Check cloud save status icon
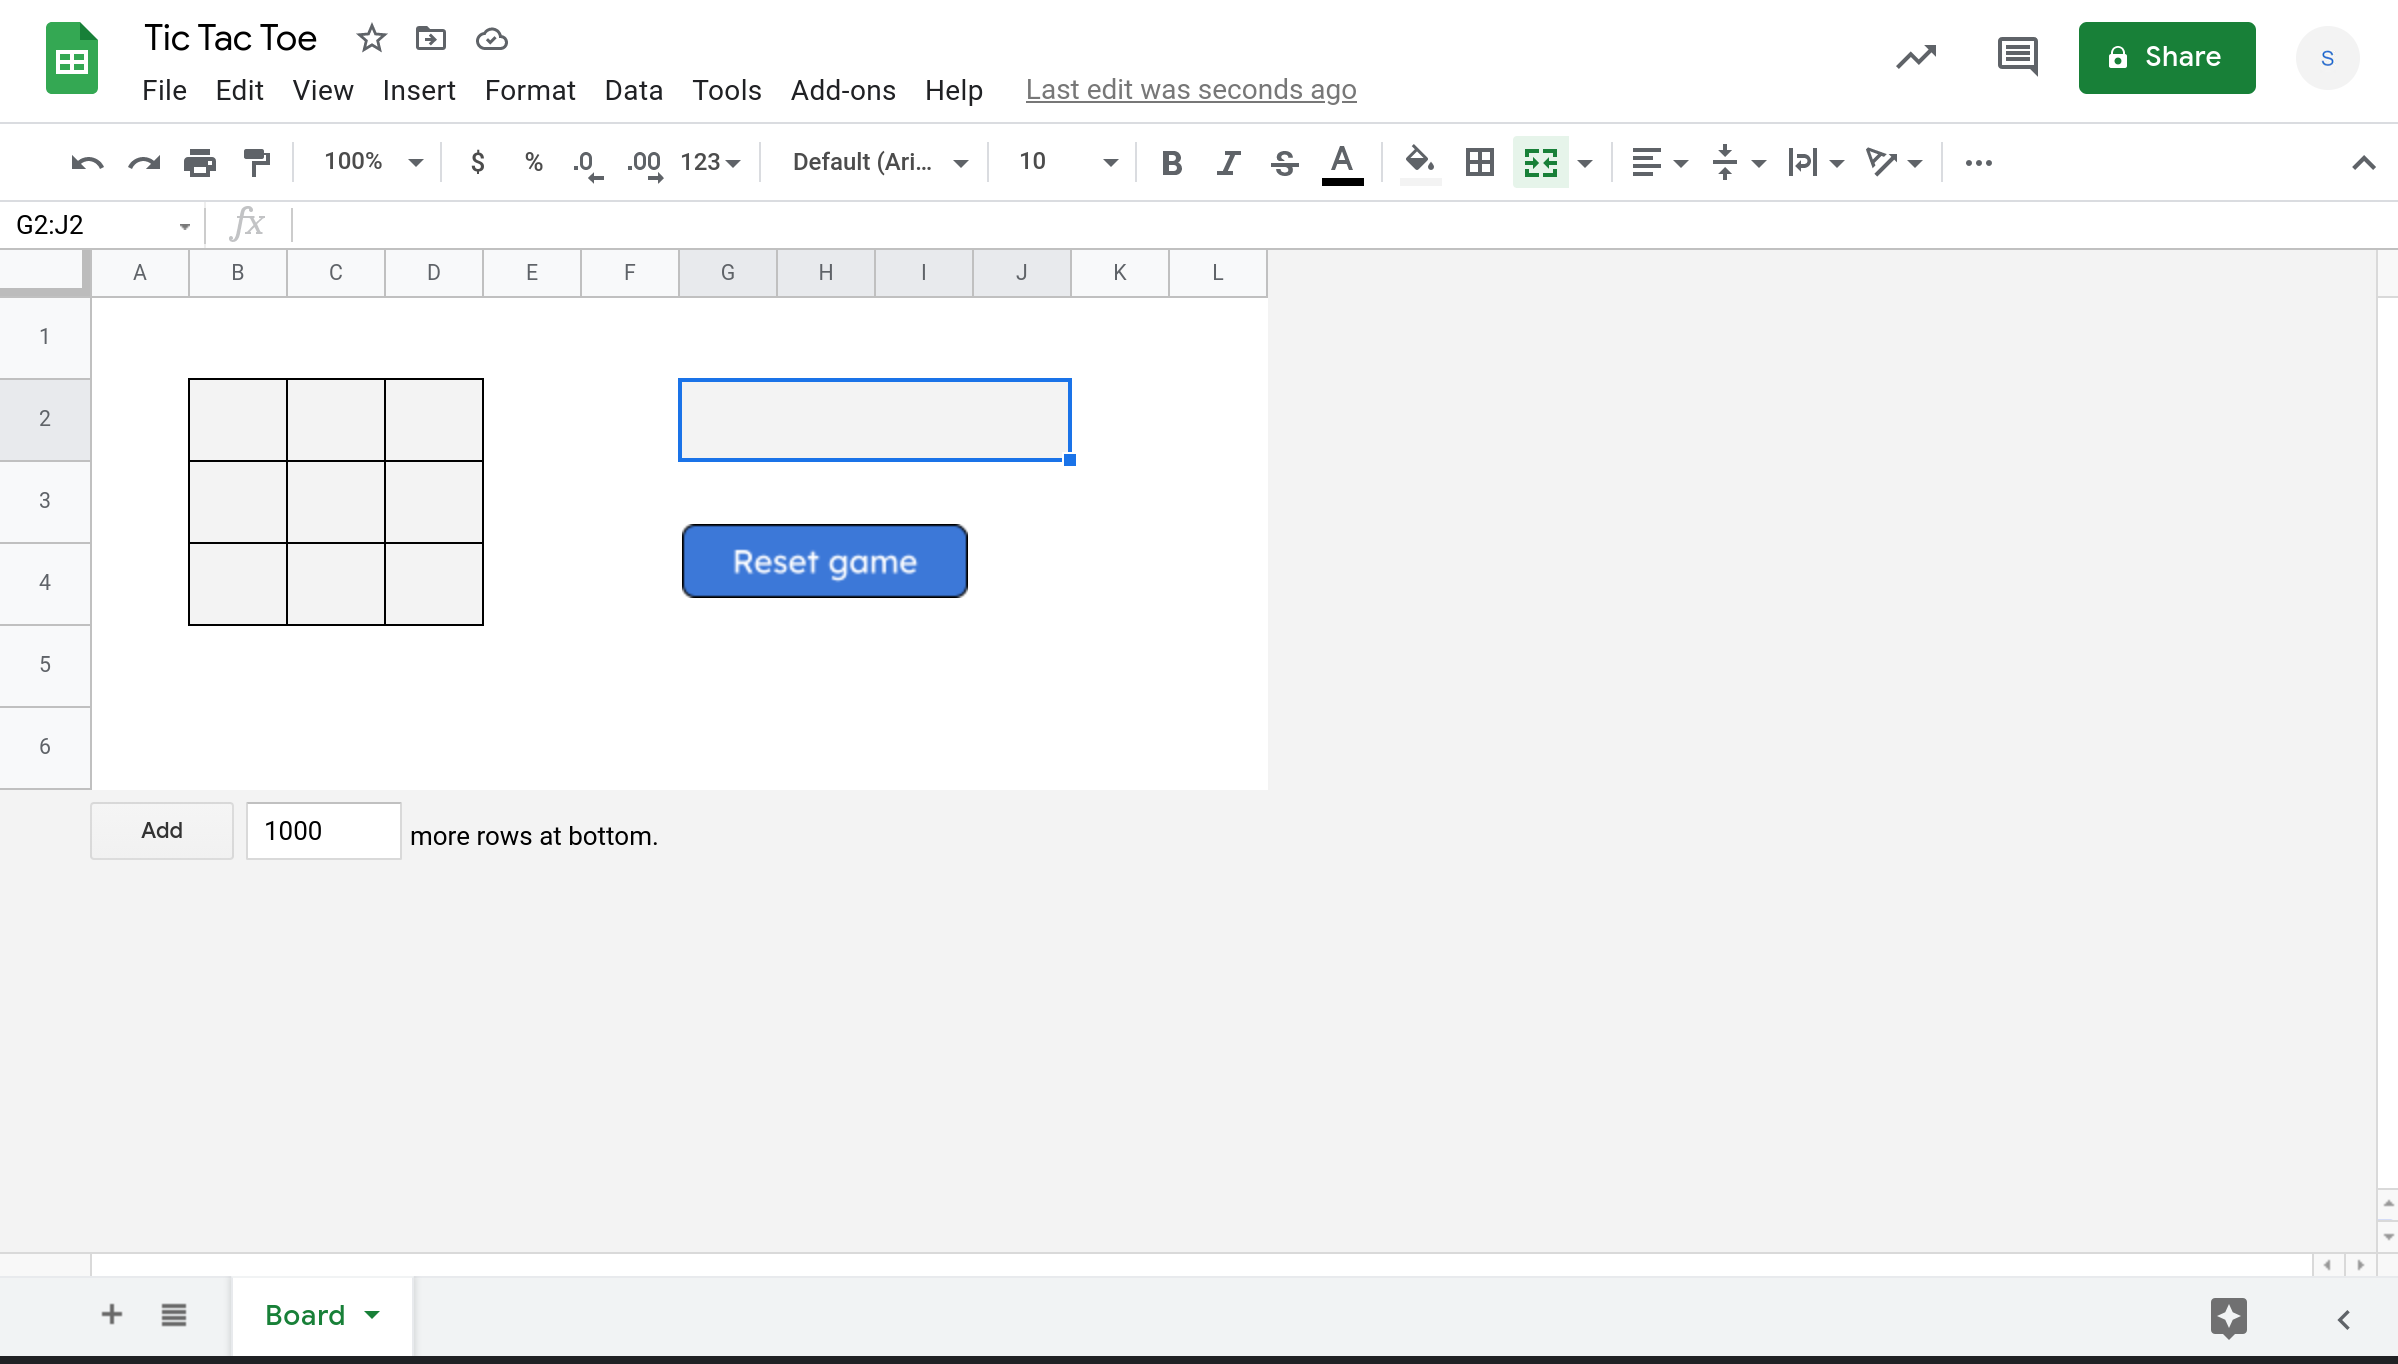Screen dimensions: 2398x1364 coord(491,39)
